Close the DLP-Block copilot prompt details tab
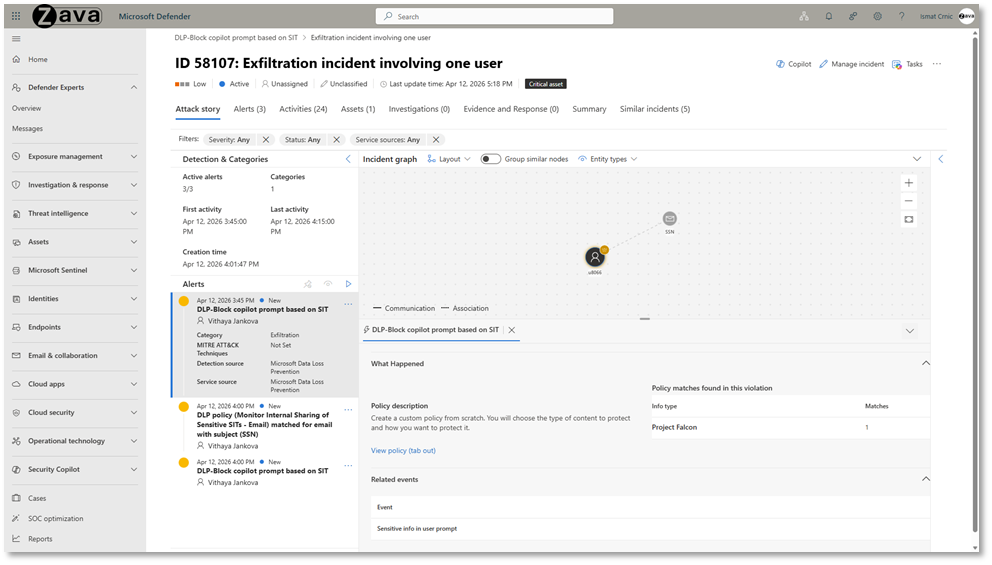Screen dimensions: 992x565 coord(512,330)
